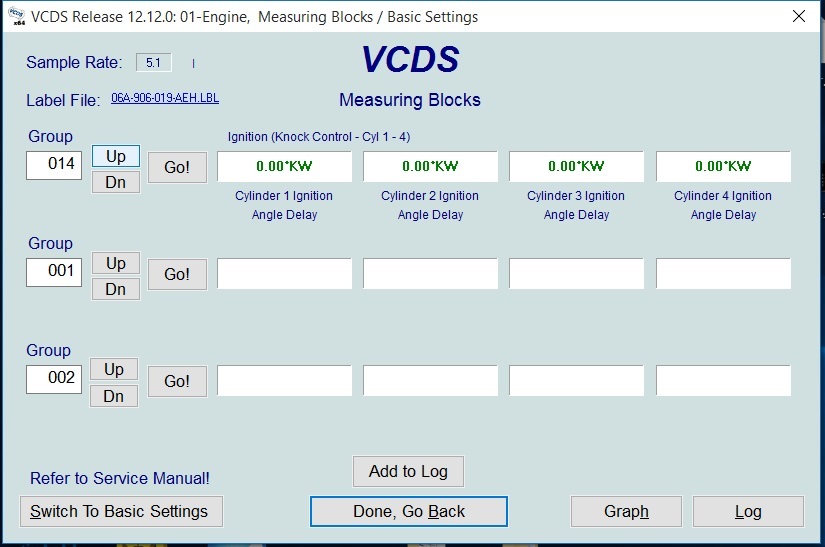
Task: Click the Log button
Action: (x=748, y=511)
